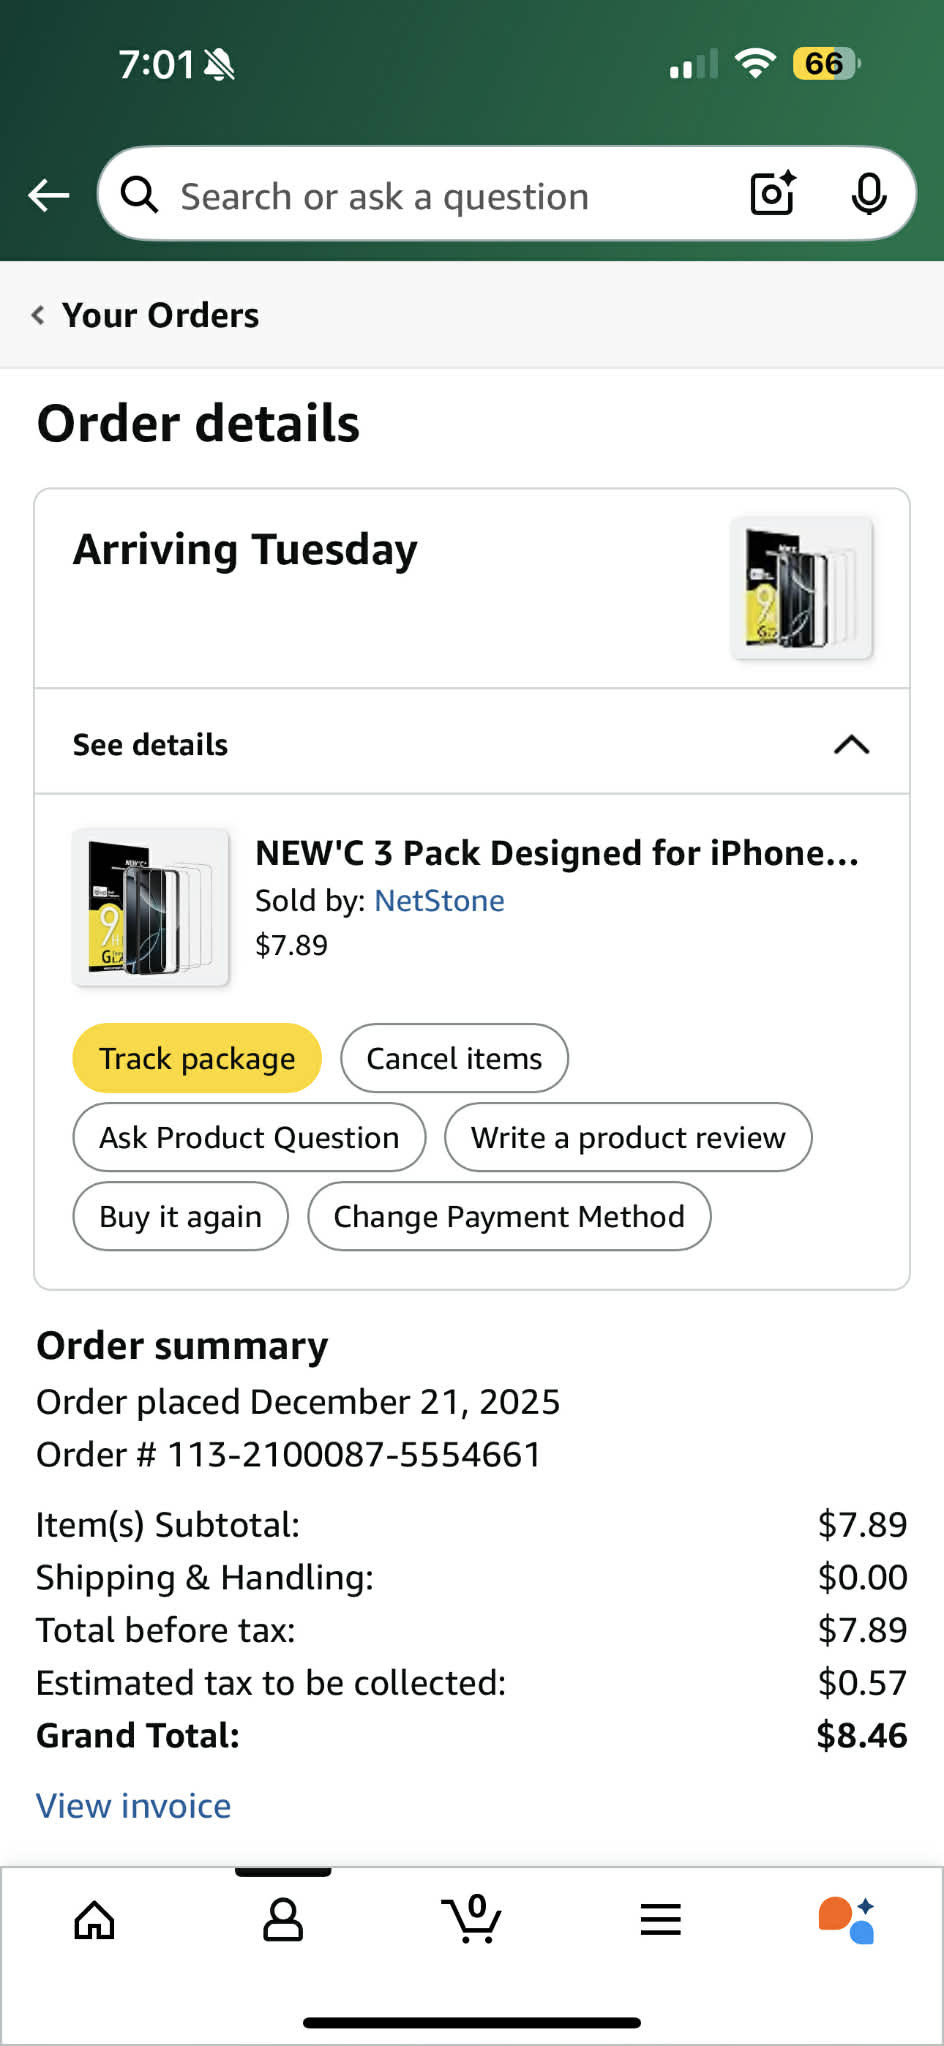Open the NEW'C screen protector product thumbnail
This screenshot has width=944, height=2046.
tap(151, 908)
